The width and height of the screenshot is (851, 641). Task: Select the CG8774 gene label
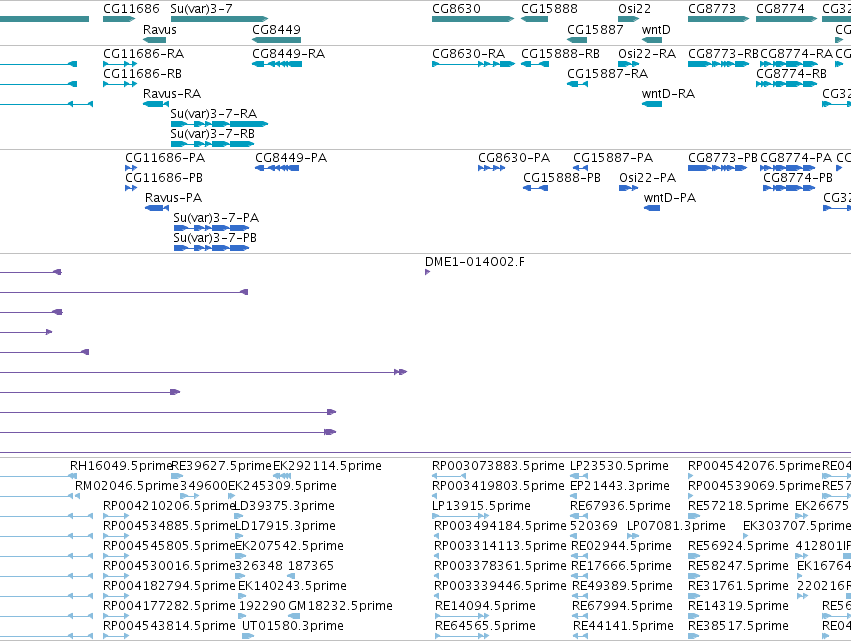click(780, 9)
